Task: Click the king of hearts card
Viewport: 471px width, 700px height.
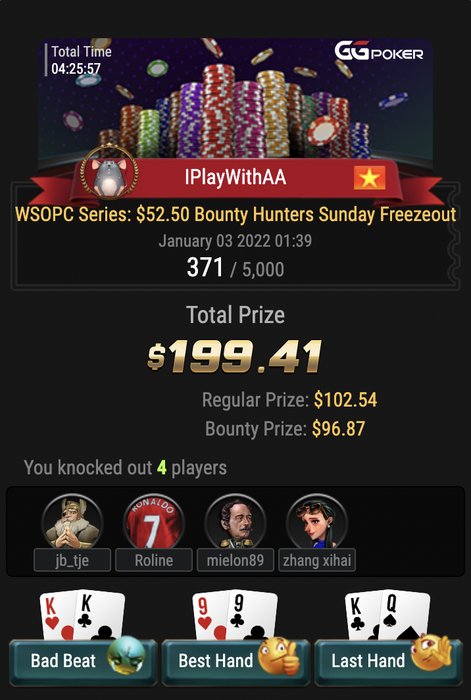Action: tap(57, 616)
